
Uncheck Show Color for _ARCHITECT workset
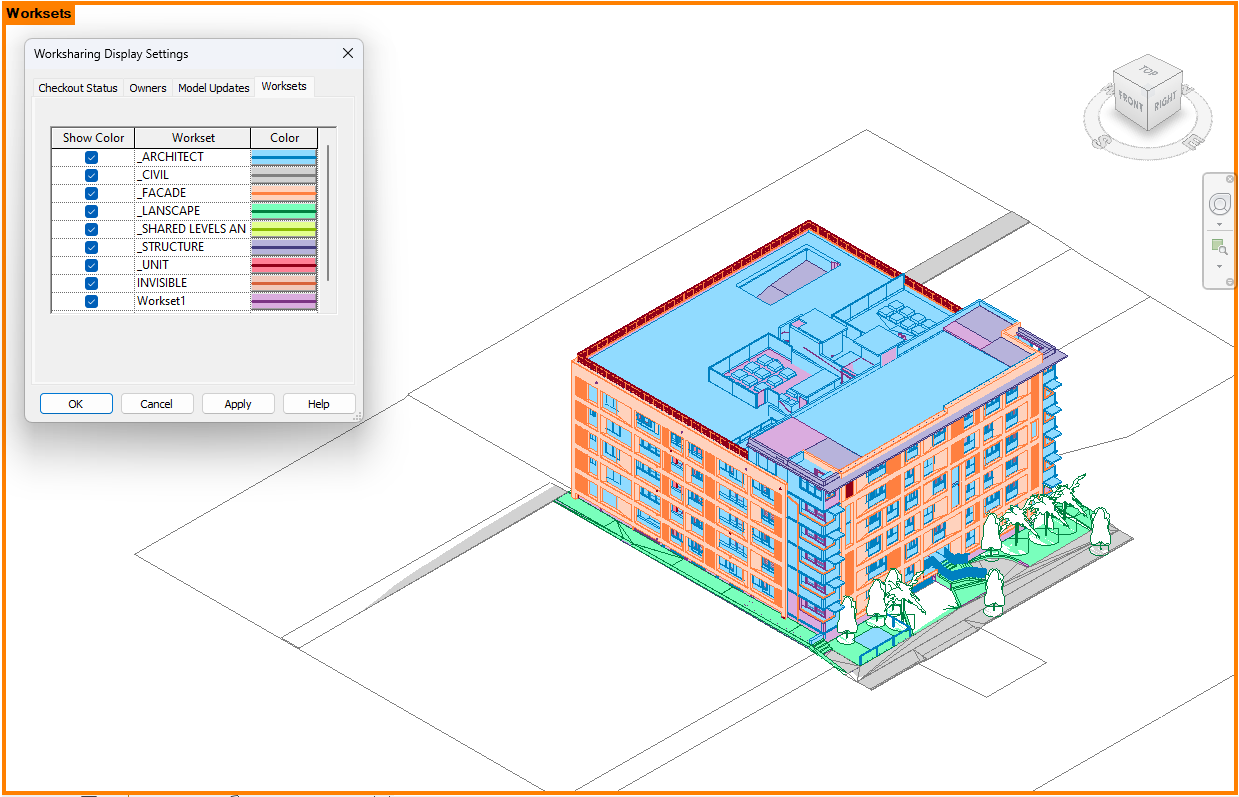[x=92, y=157]
